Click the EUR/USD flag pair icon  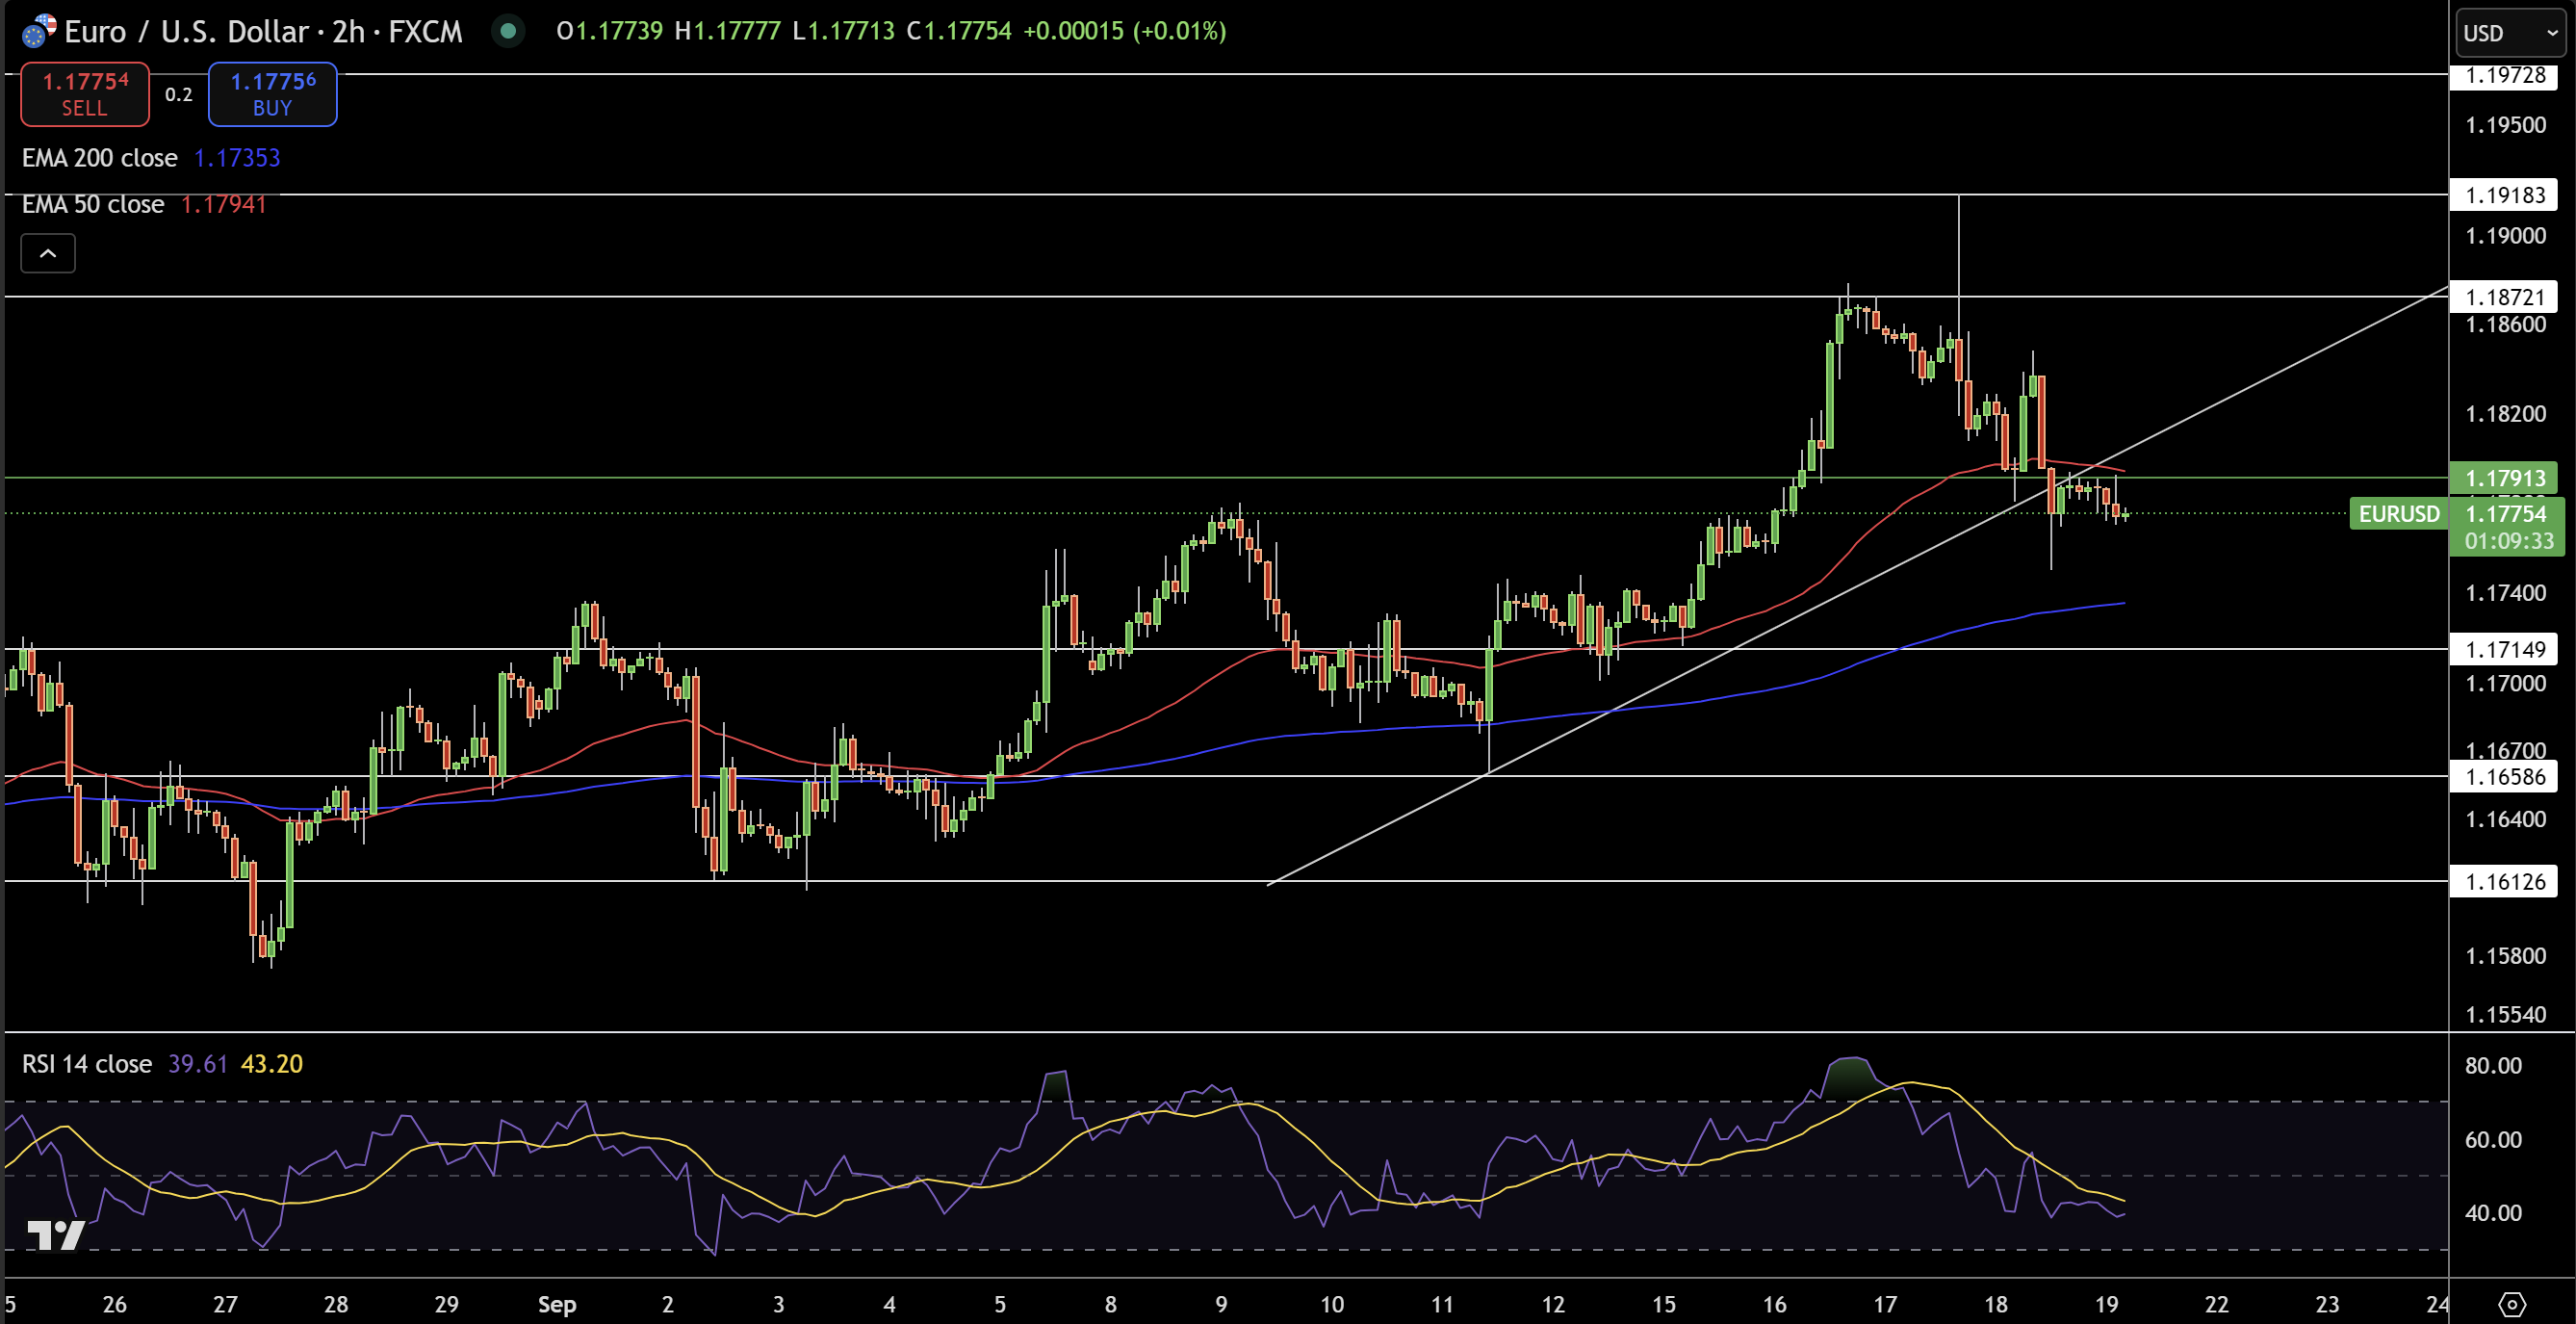click(x=37, y=31)
